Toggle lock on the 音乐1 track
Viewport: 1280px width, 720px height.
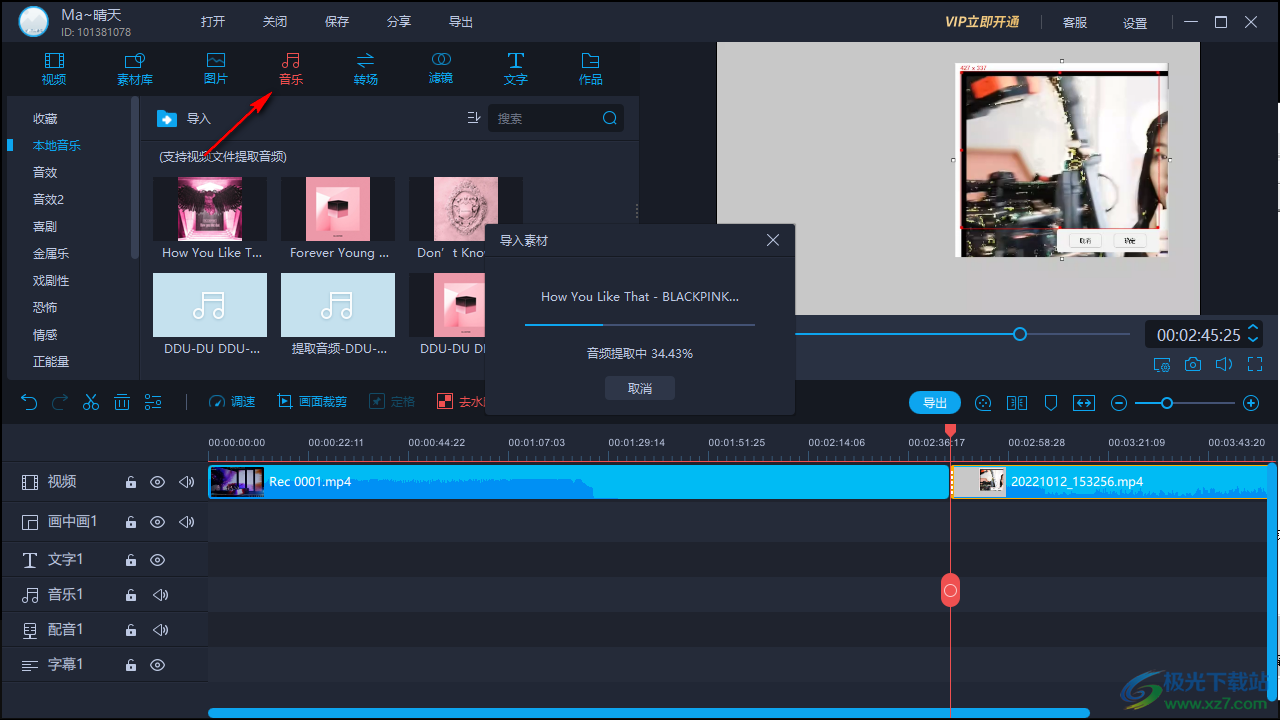pos(130,595)
